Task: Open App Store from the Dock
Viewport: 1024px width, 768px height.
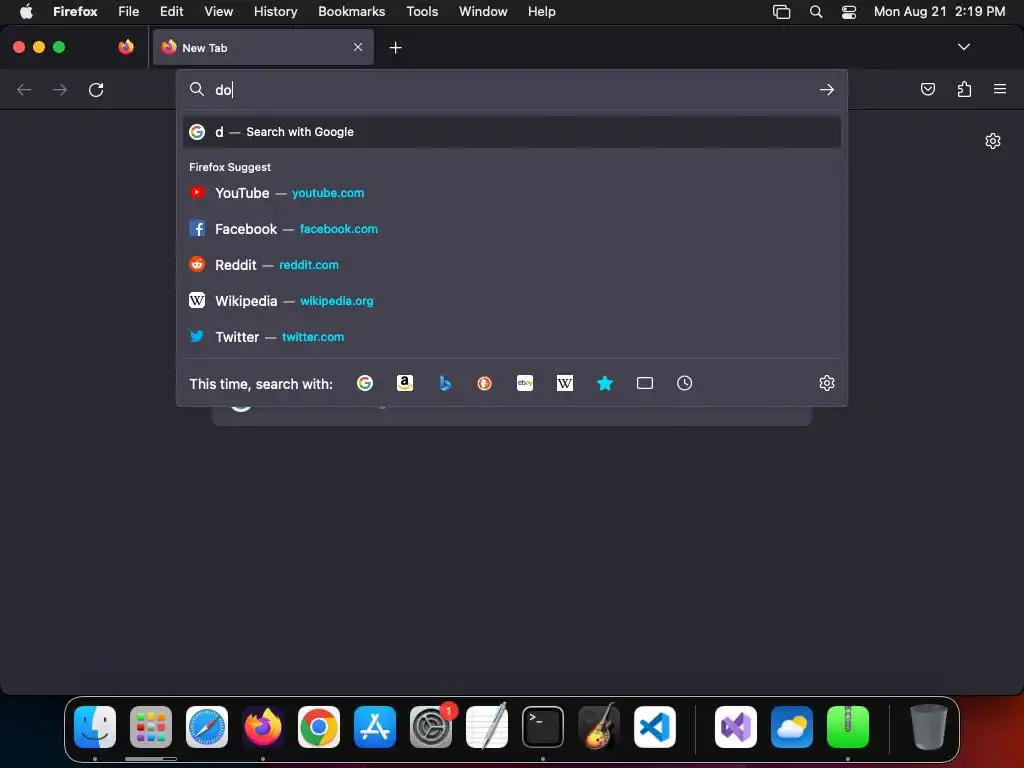Action: [375, 727]
